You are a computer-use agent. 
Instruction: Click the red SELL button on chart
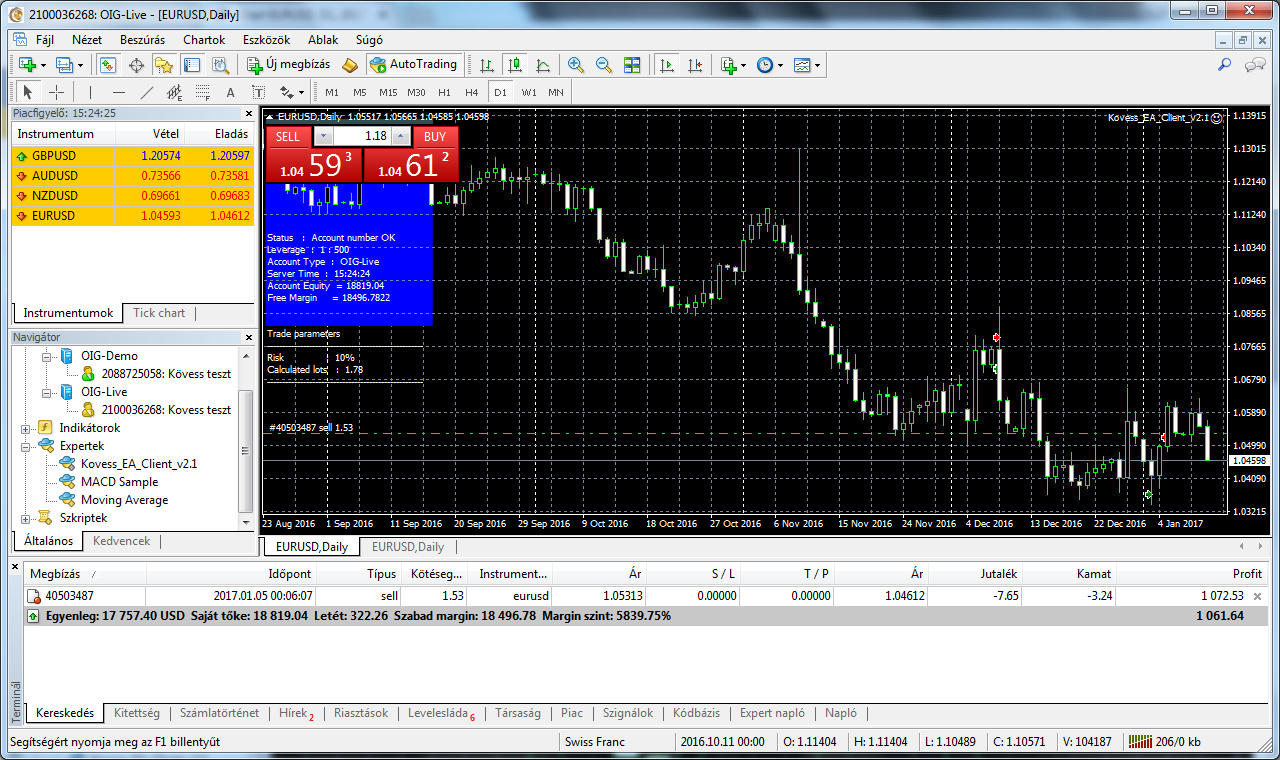coord(288,137)
